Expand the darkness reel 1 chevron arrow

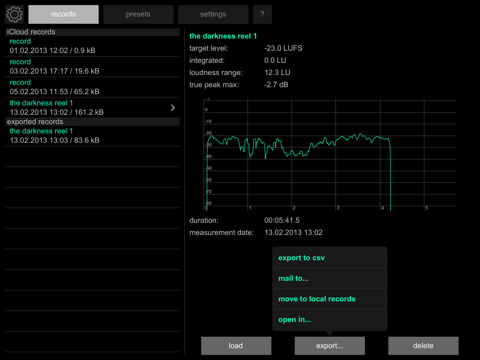click(x=173, y=108)
